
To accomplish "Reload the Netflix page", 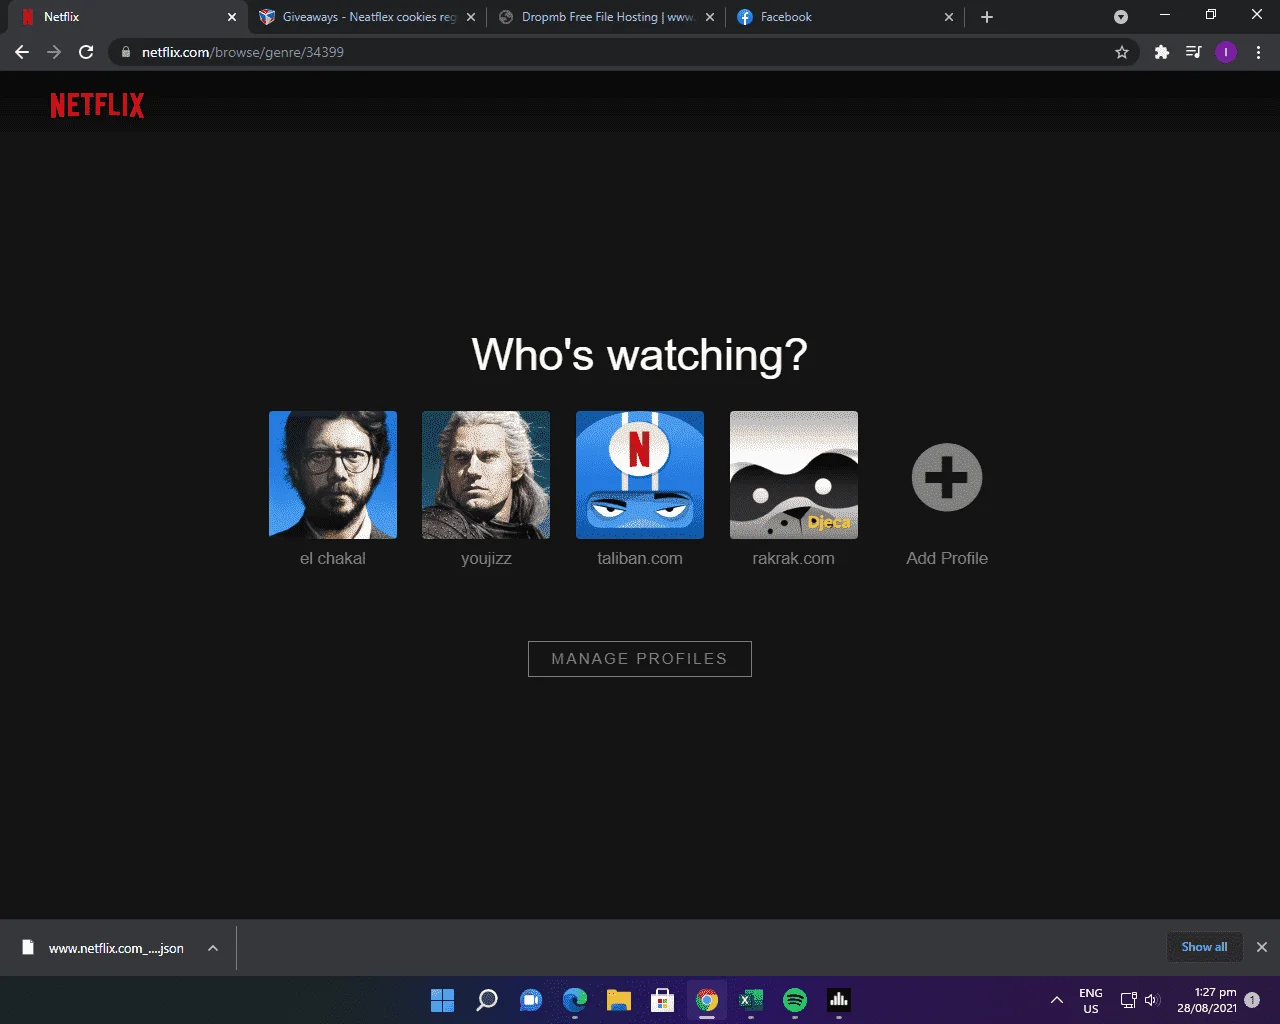I will [x=86, y=52].
